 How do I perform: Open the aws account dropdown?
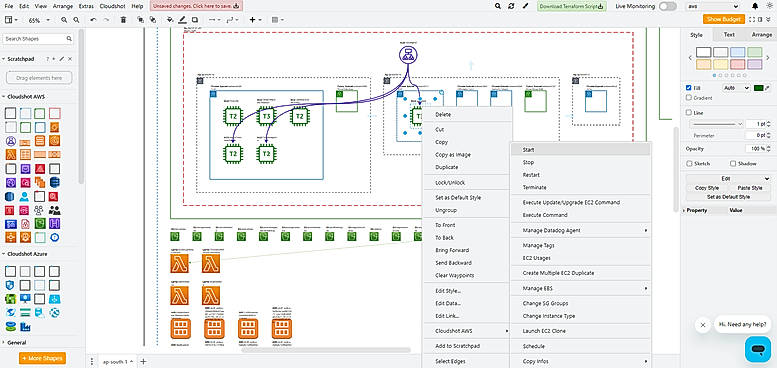pyautogui.click(x=713, y=6)
